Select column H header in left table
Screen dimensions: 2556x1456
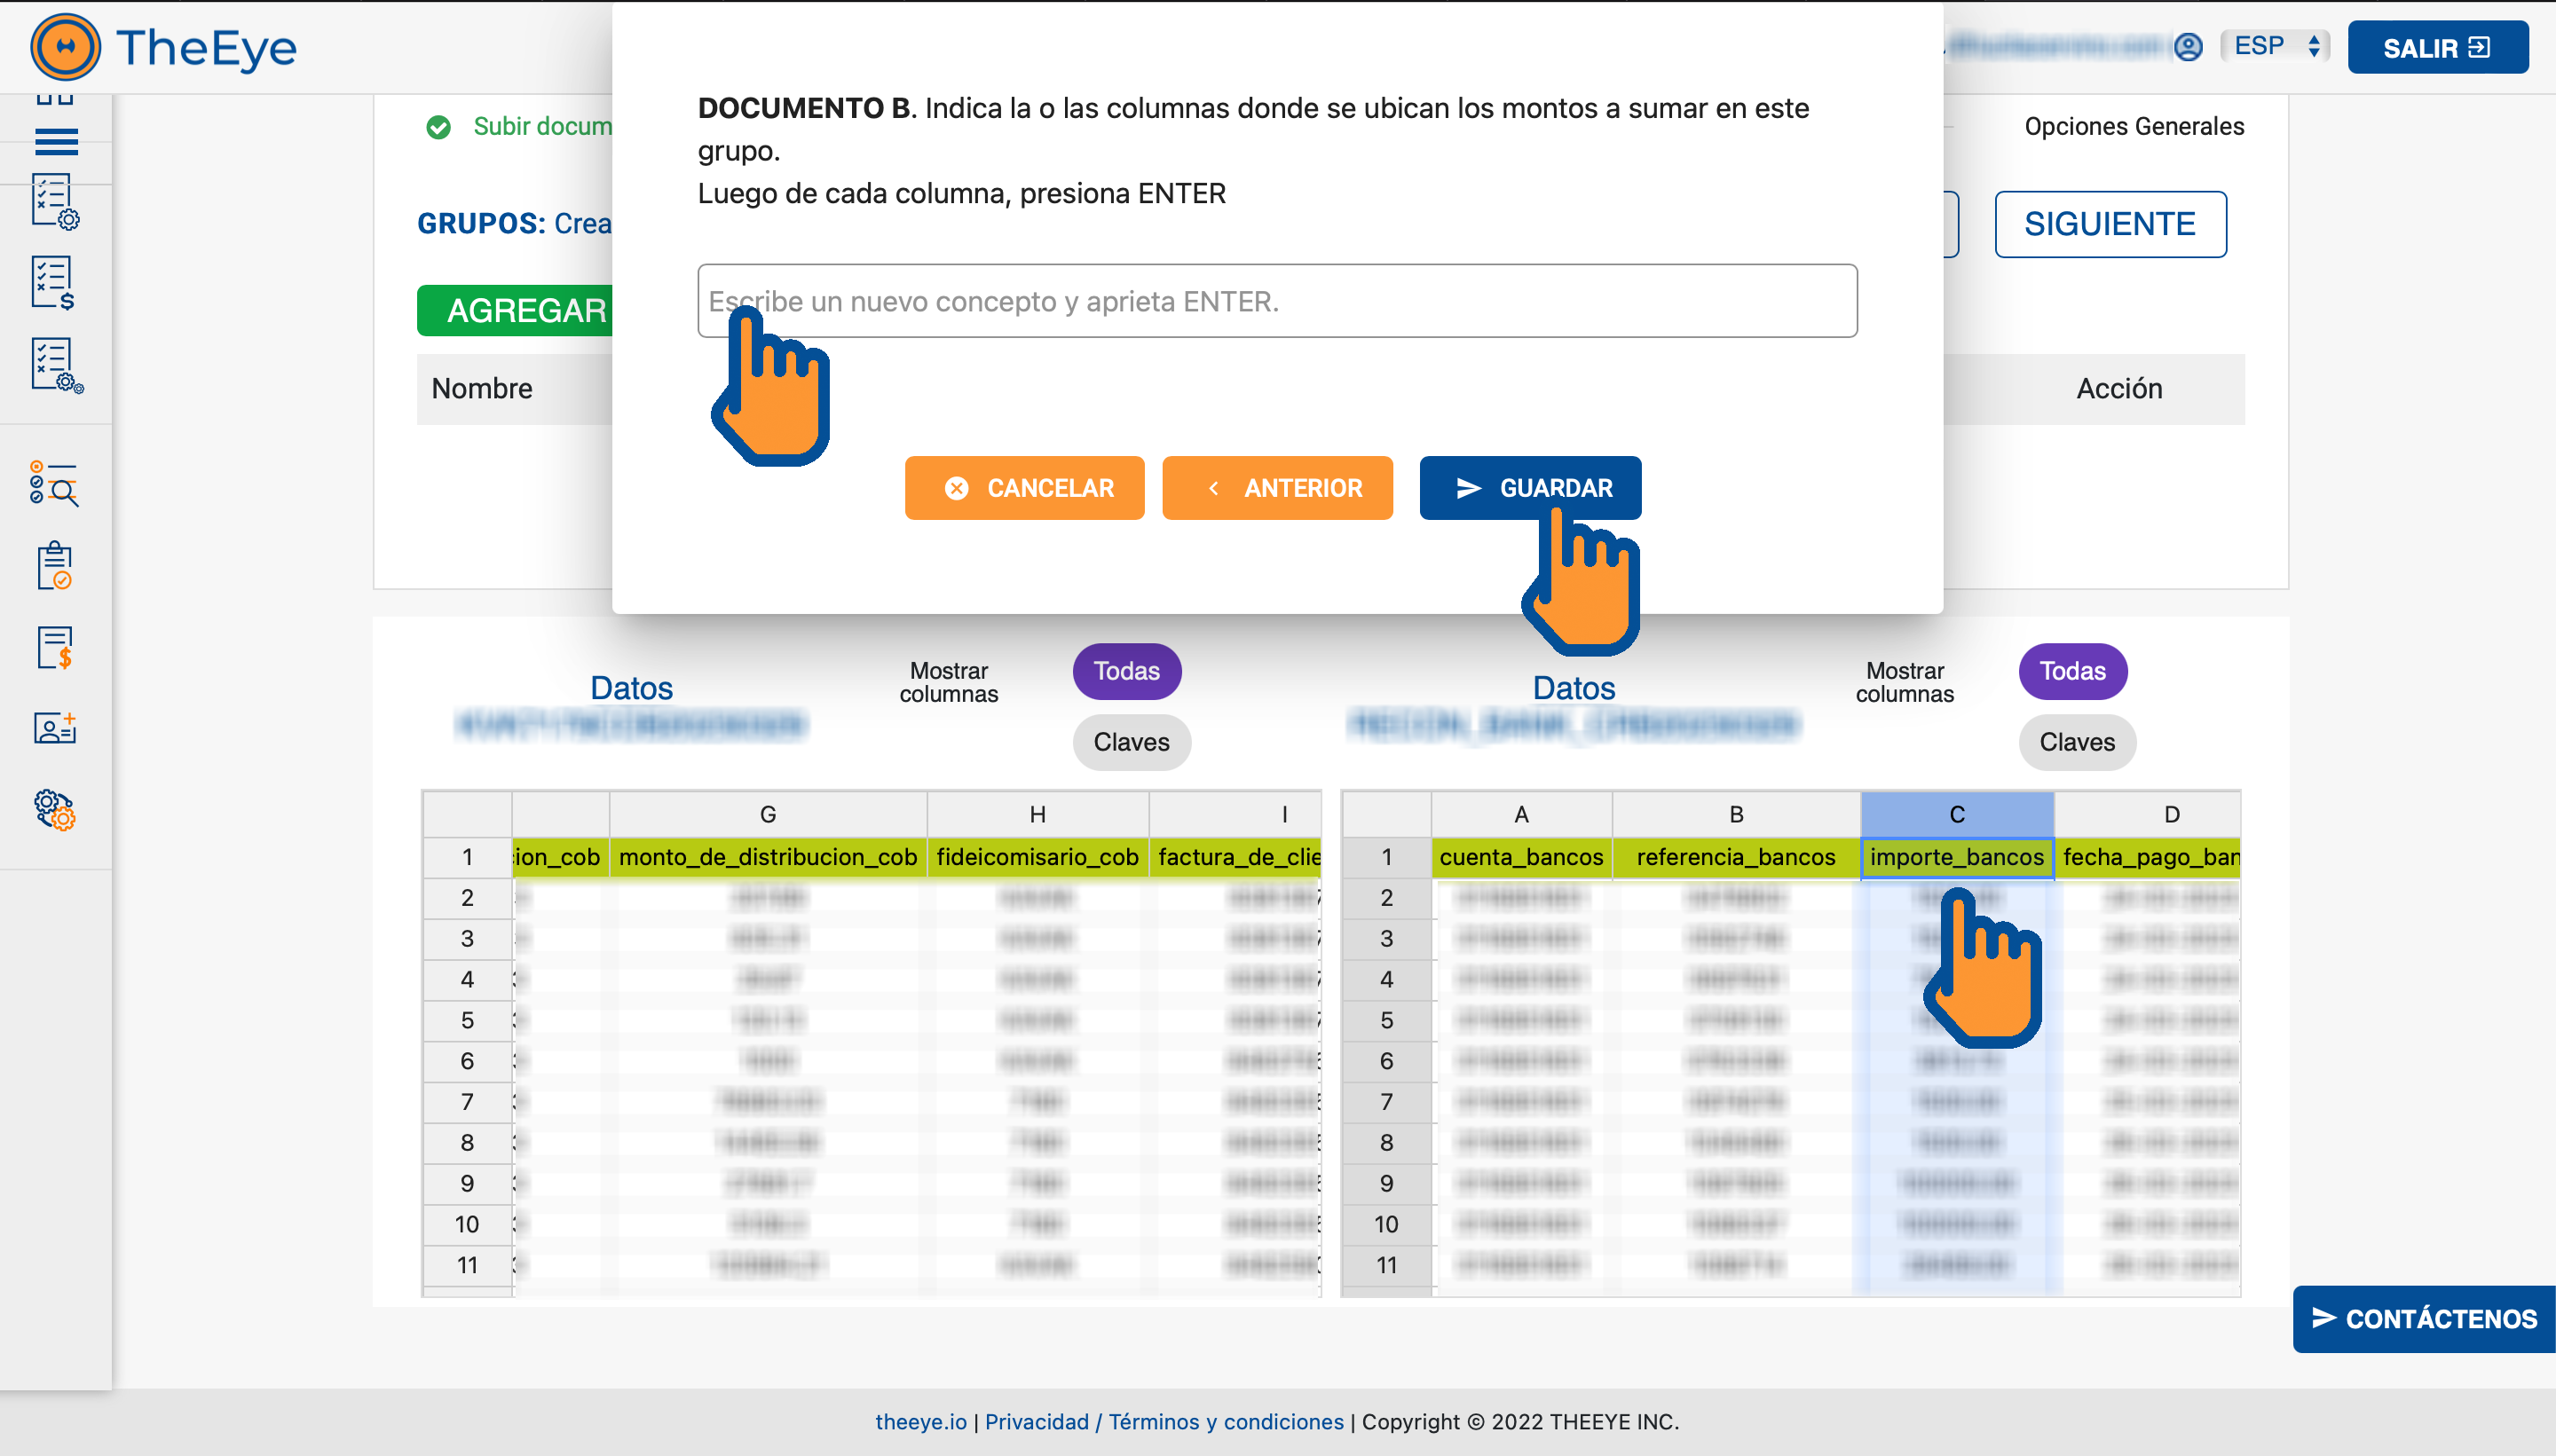point(1037,814)
